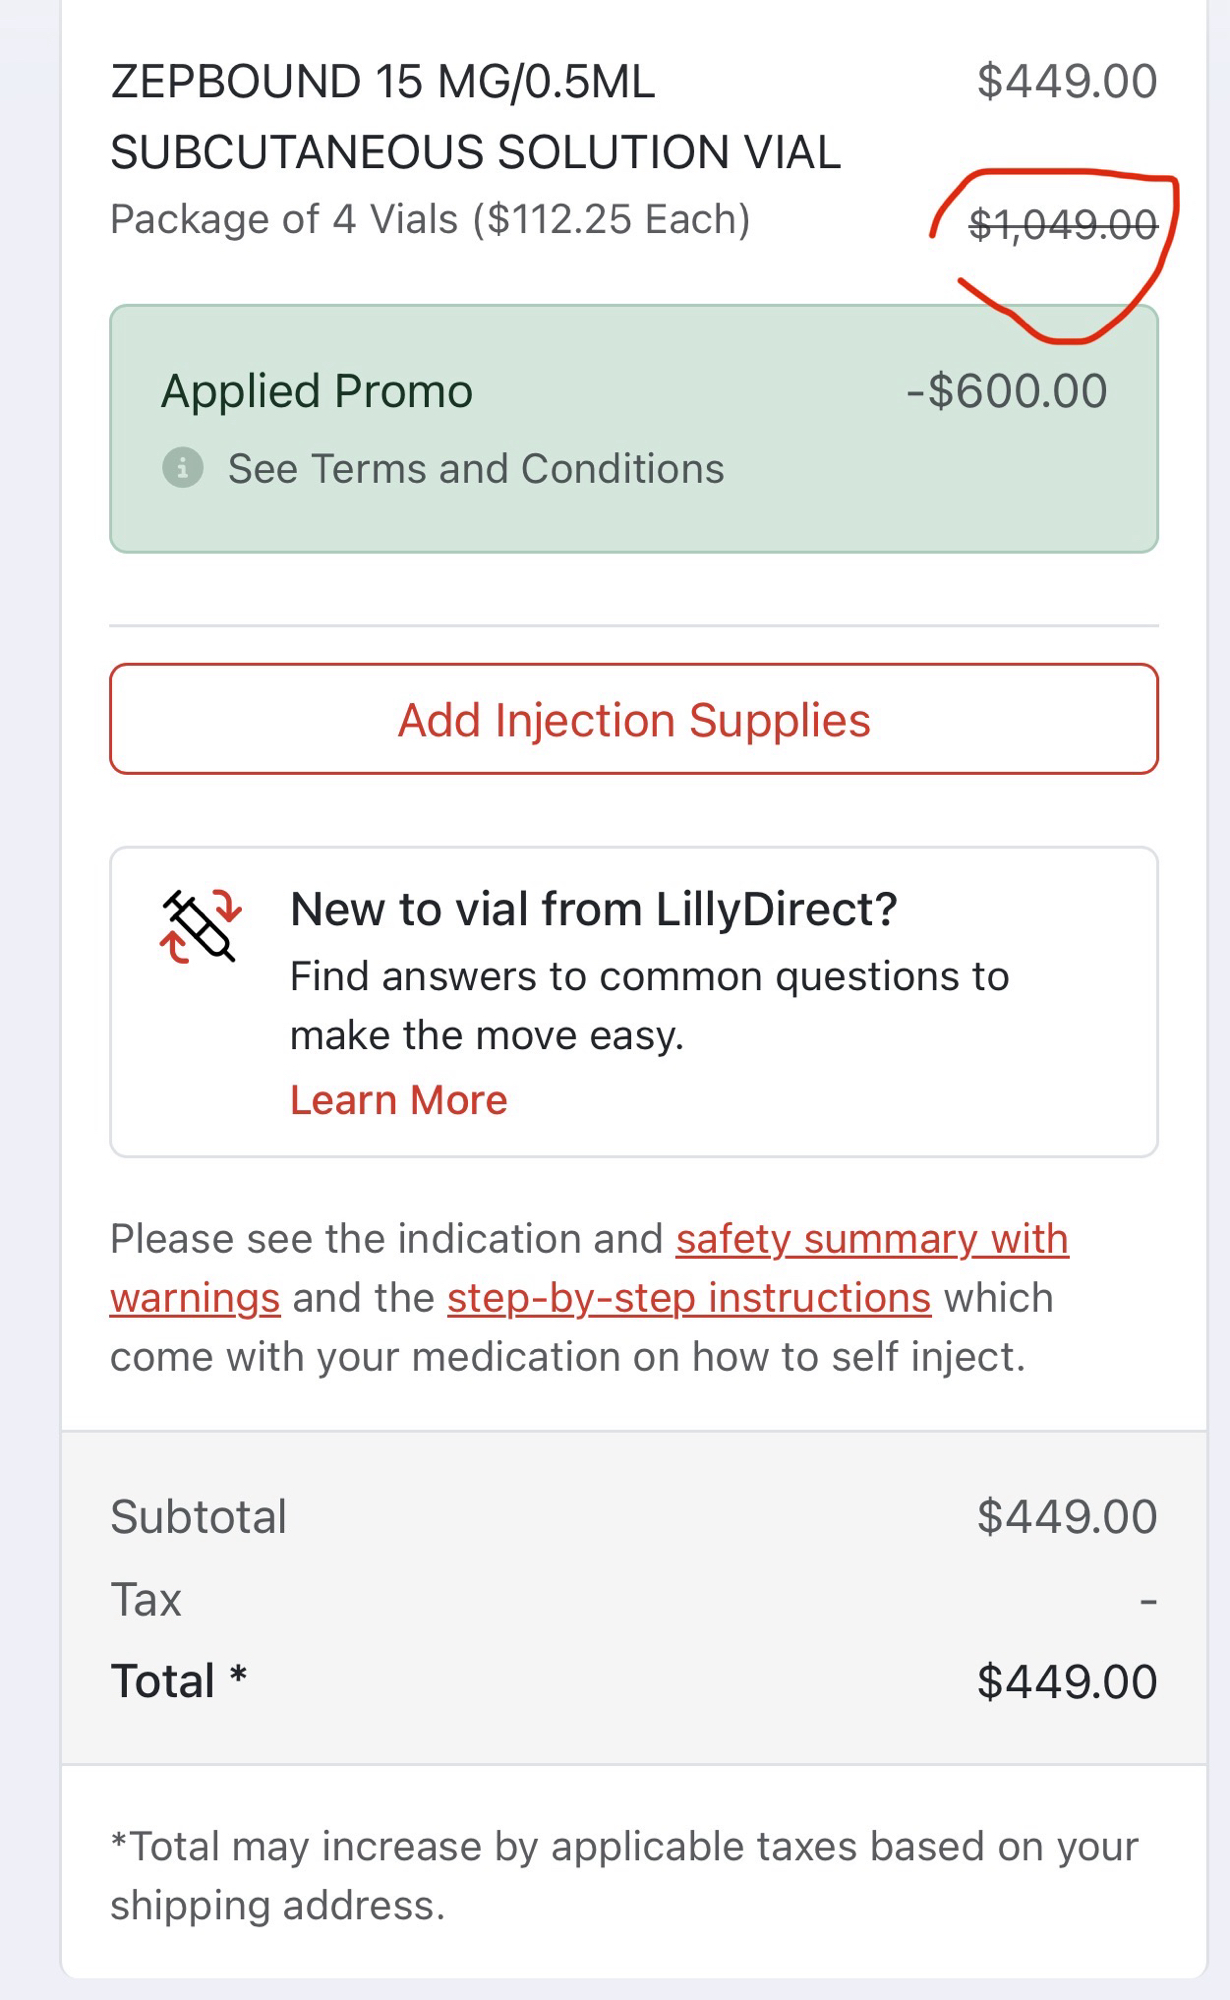Click the -$600.00 promo discount amount
1230x2000 pixels.
click(x=1006, y=391)
